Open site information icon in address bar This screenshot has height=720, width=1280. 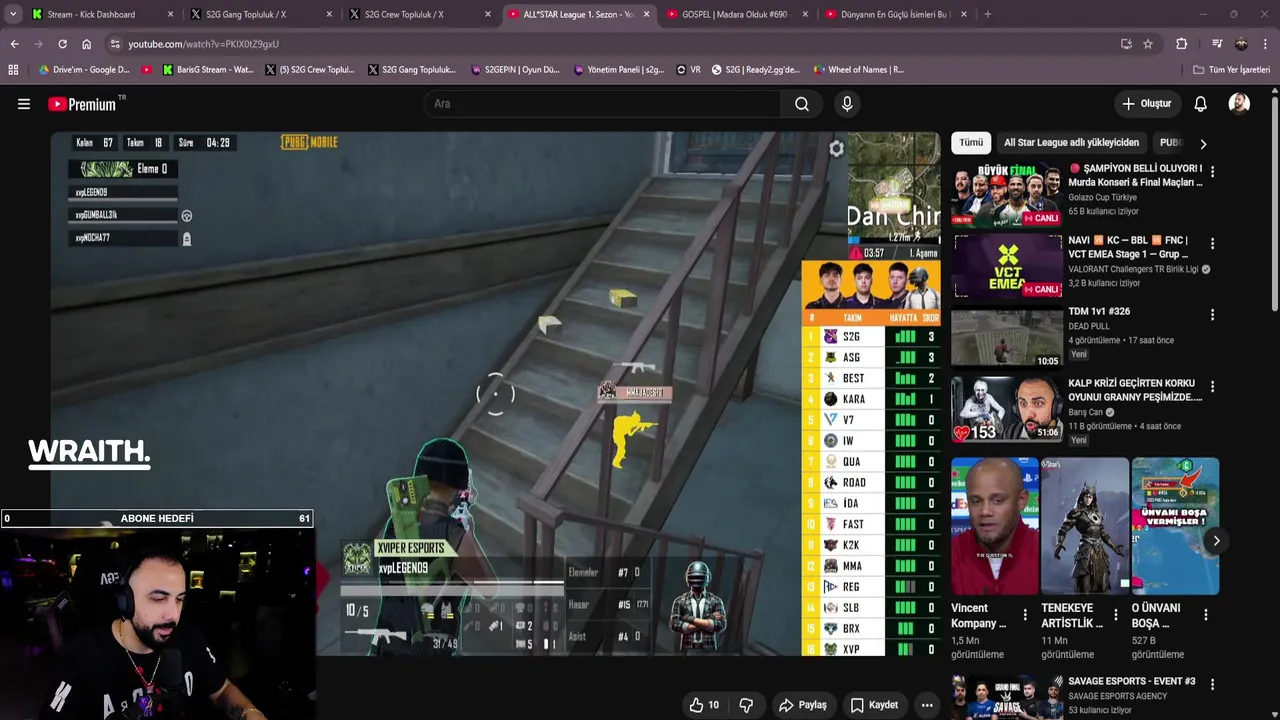click(115, 44)
